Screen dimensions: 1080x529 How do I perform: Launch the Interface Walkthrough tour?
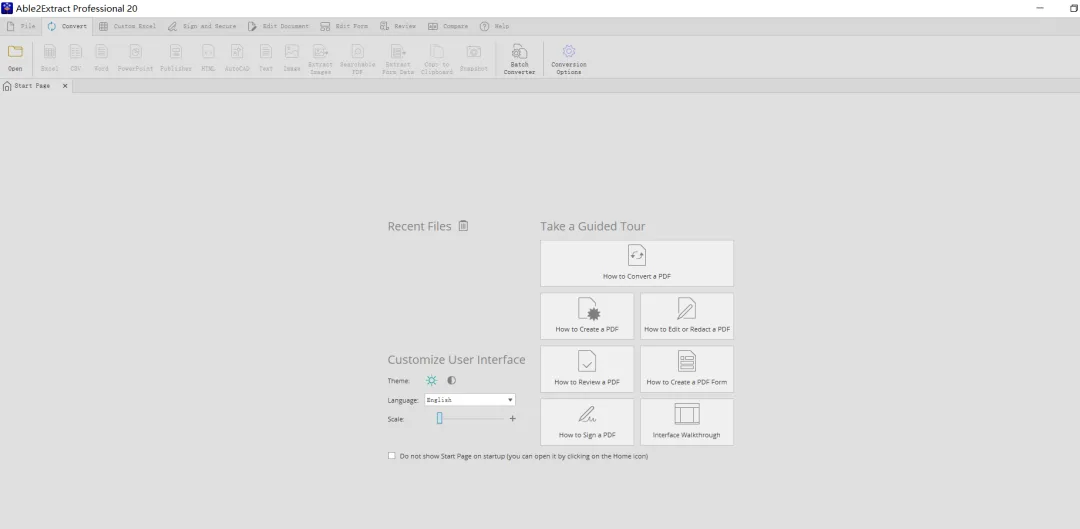(687, 422)
